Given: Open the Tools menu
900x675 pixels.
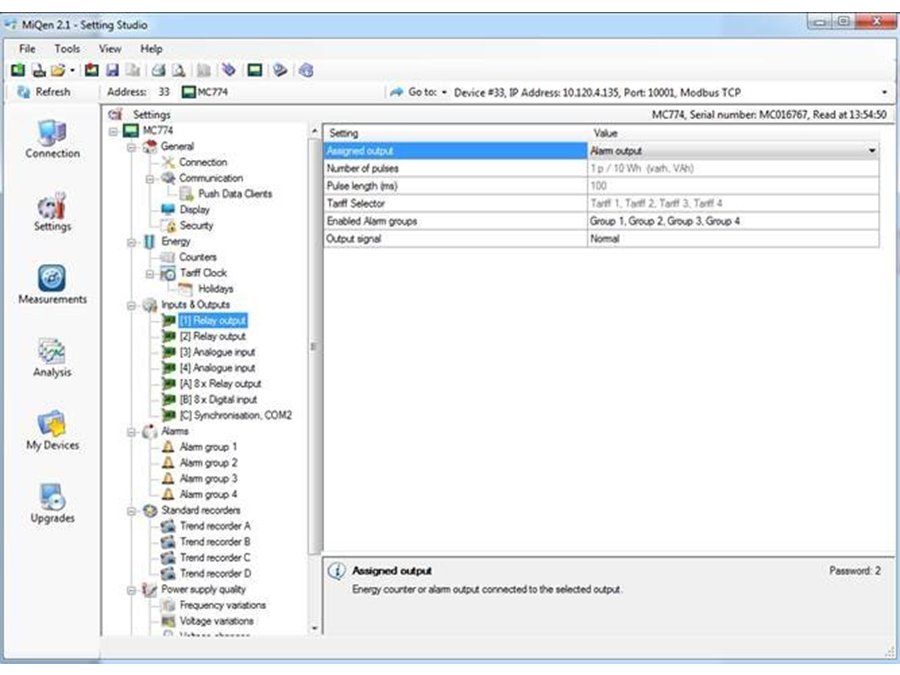Looking at the screenshot, I should 67,48.
